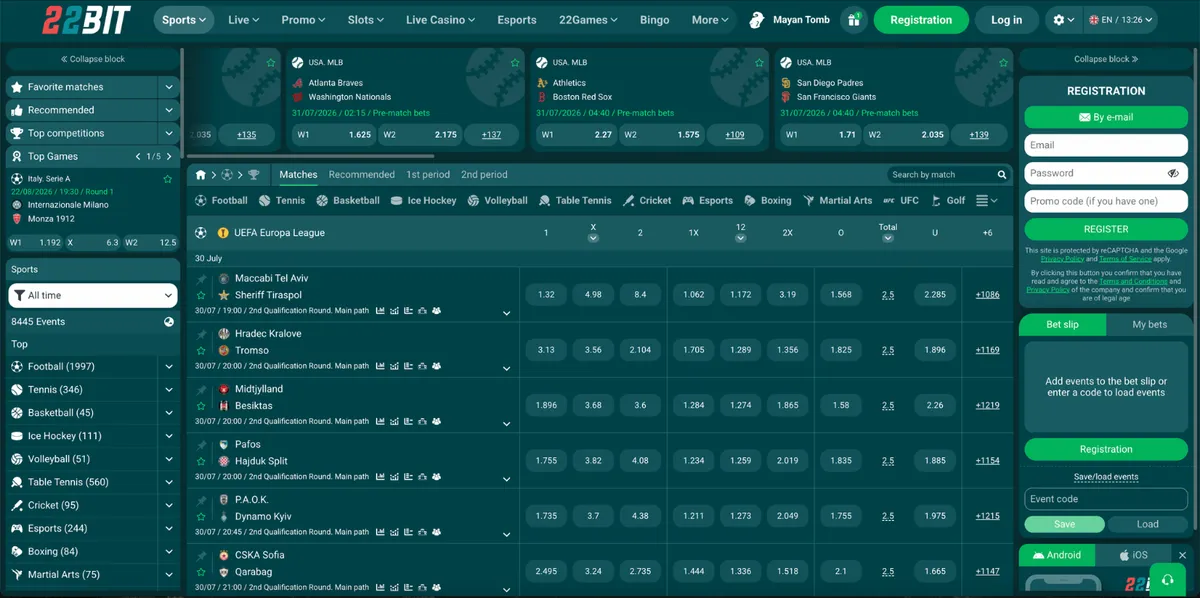
Task: Toggle password visibility eye icon
Action: 1173,173
